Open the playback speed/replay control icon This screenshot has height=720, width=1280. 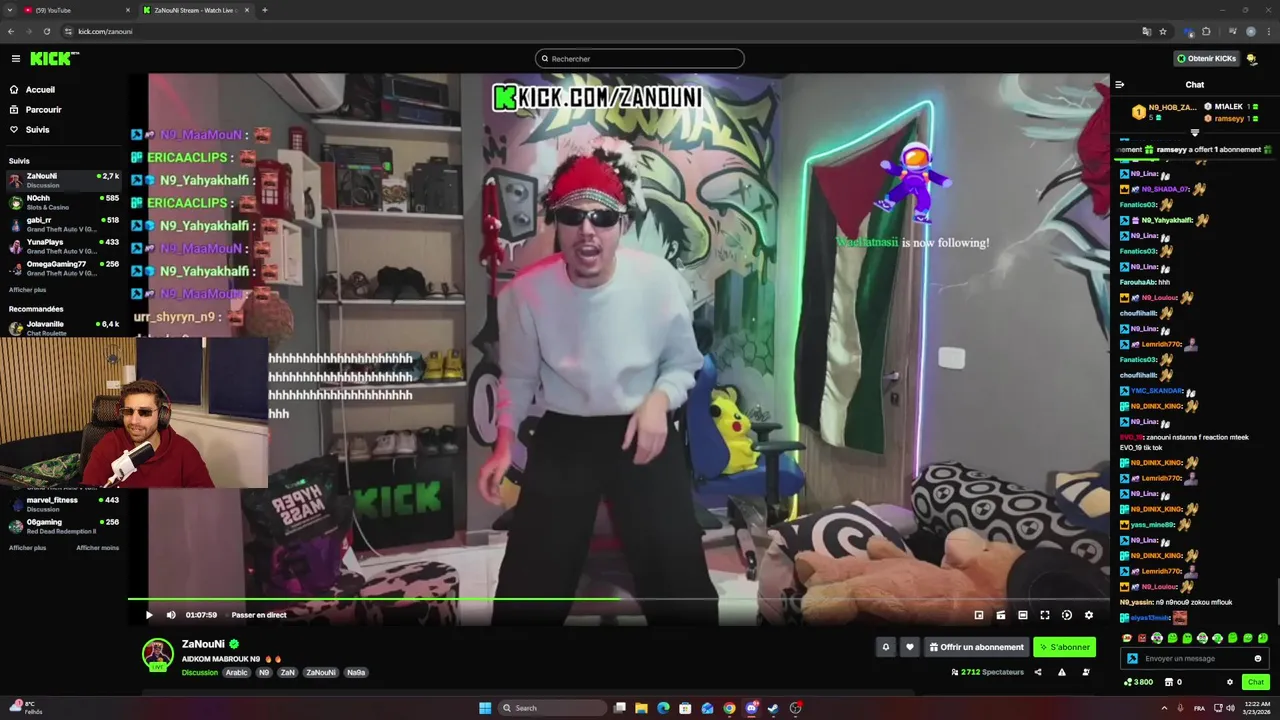[x=1067, y=615]
